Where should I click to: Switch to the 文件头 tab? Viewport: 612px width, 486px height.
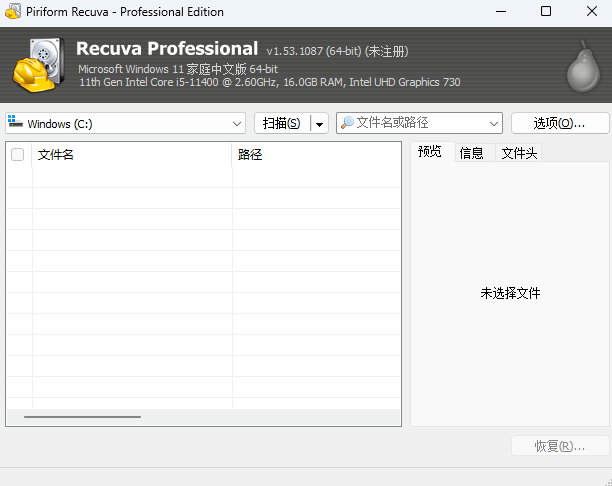point(519,153)
